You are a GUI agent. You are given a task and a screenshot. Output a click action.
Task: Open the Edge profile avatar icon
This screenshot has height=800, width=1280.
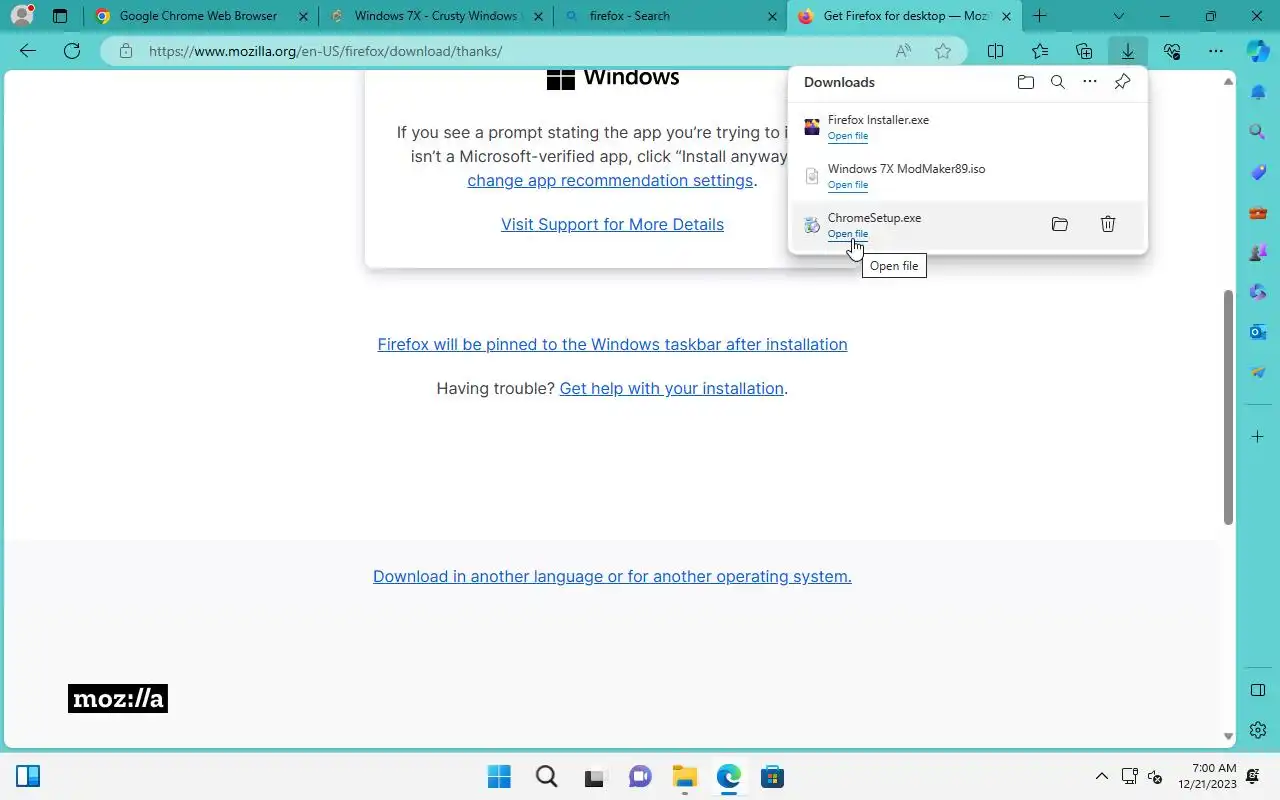[22, 15]
